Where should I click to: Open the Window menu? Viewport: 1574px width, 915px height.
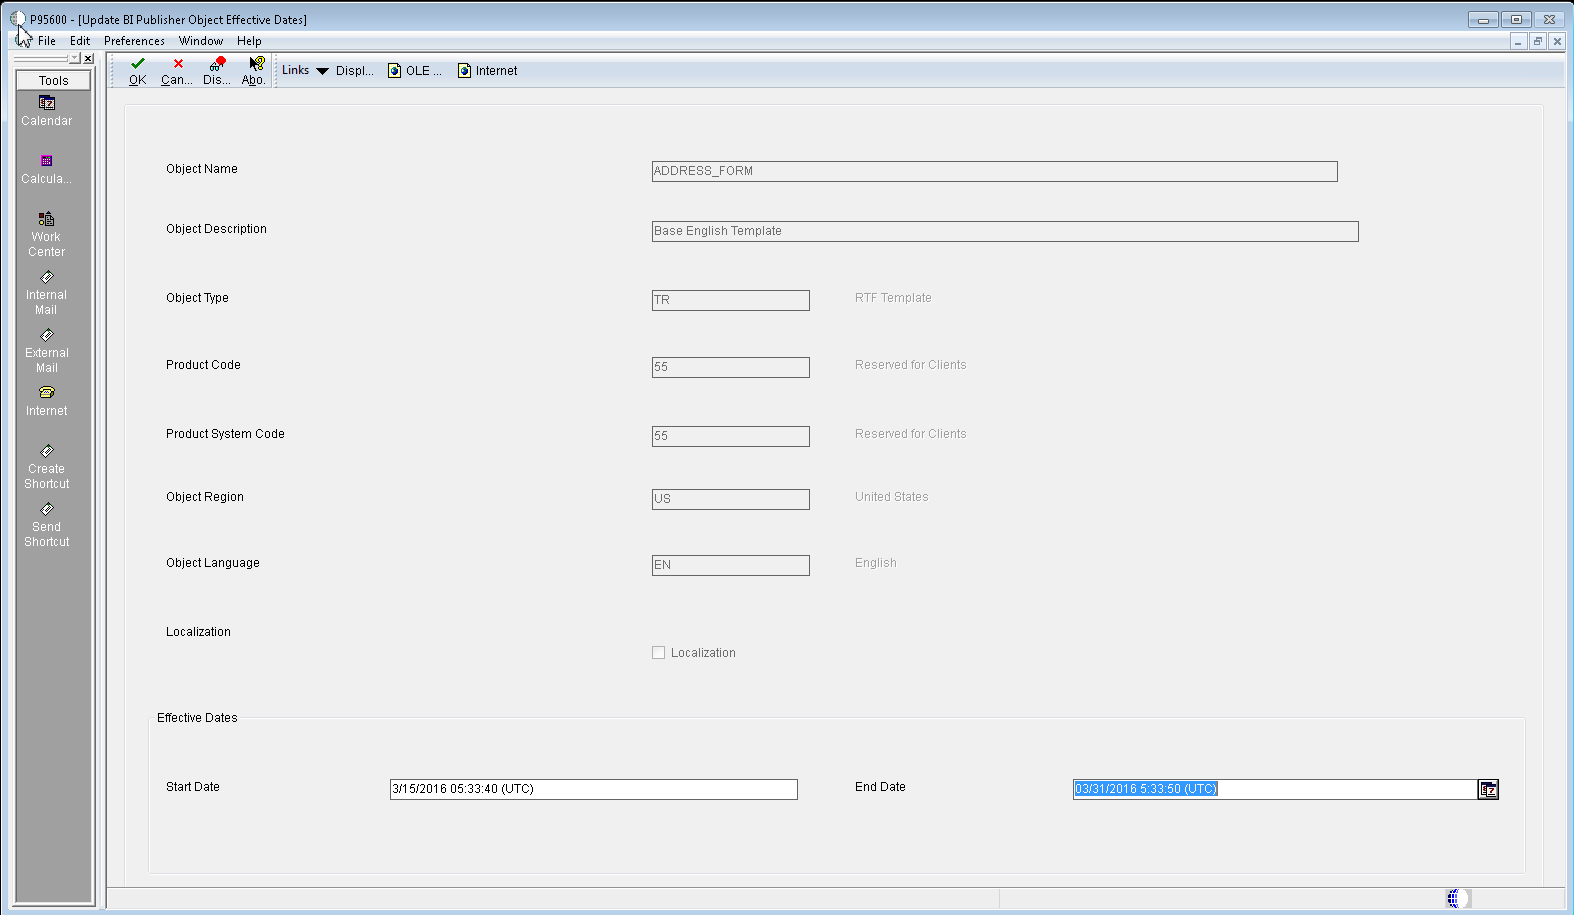pyautogui.click(x=201, y=41)
